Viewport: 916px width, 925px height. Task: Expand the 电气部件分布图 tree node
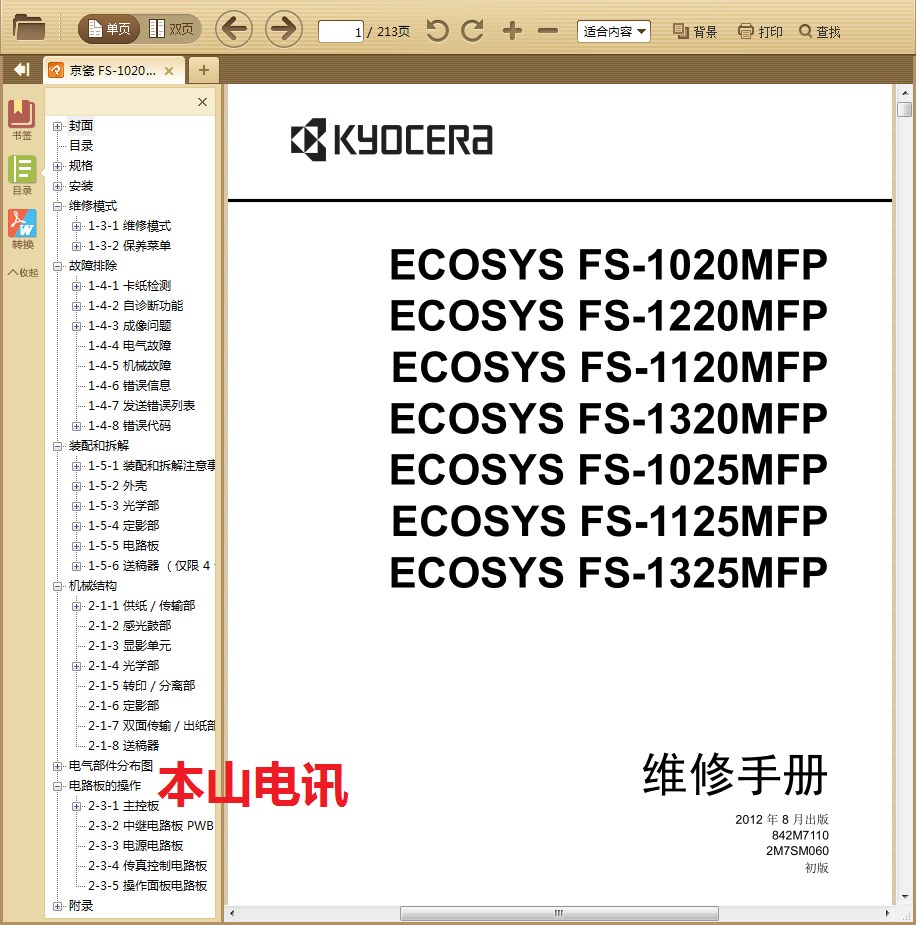pos(57,766)
